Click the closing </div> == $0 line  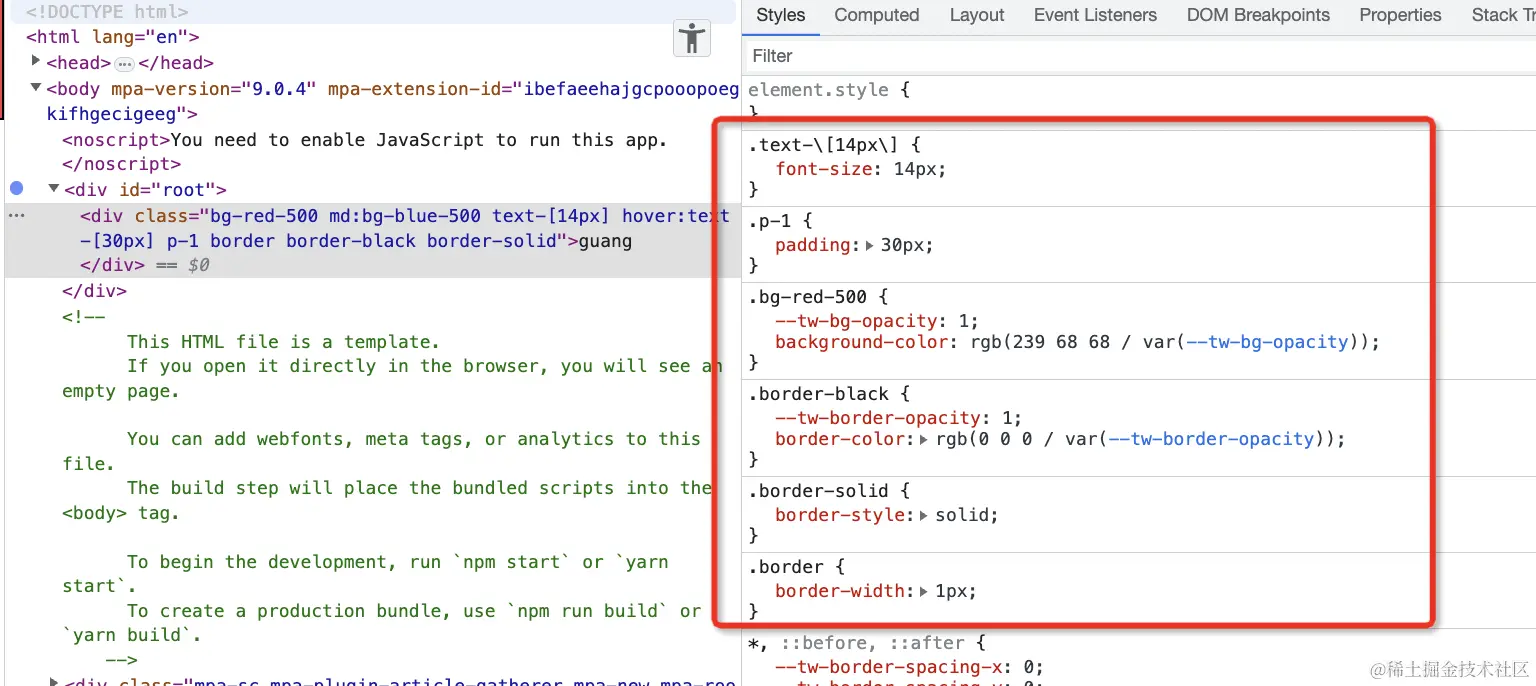click(145, 266)
